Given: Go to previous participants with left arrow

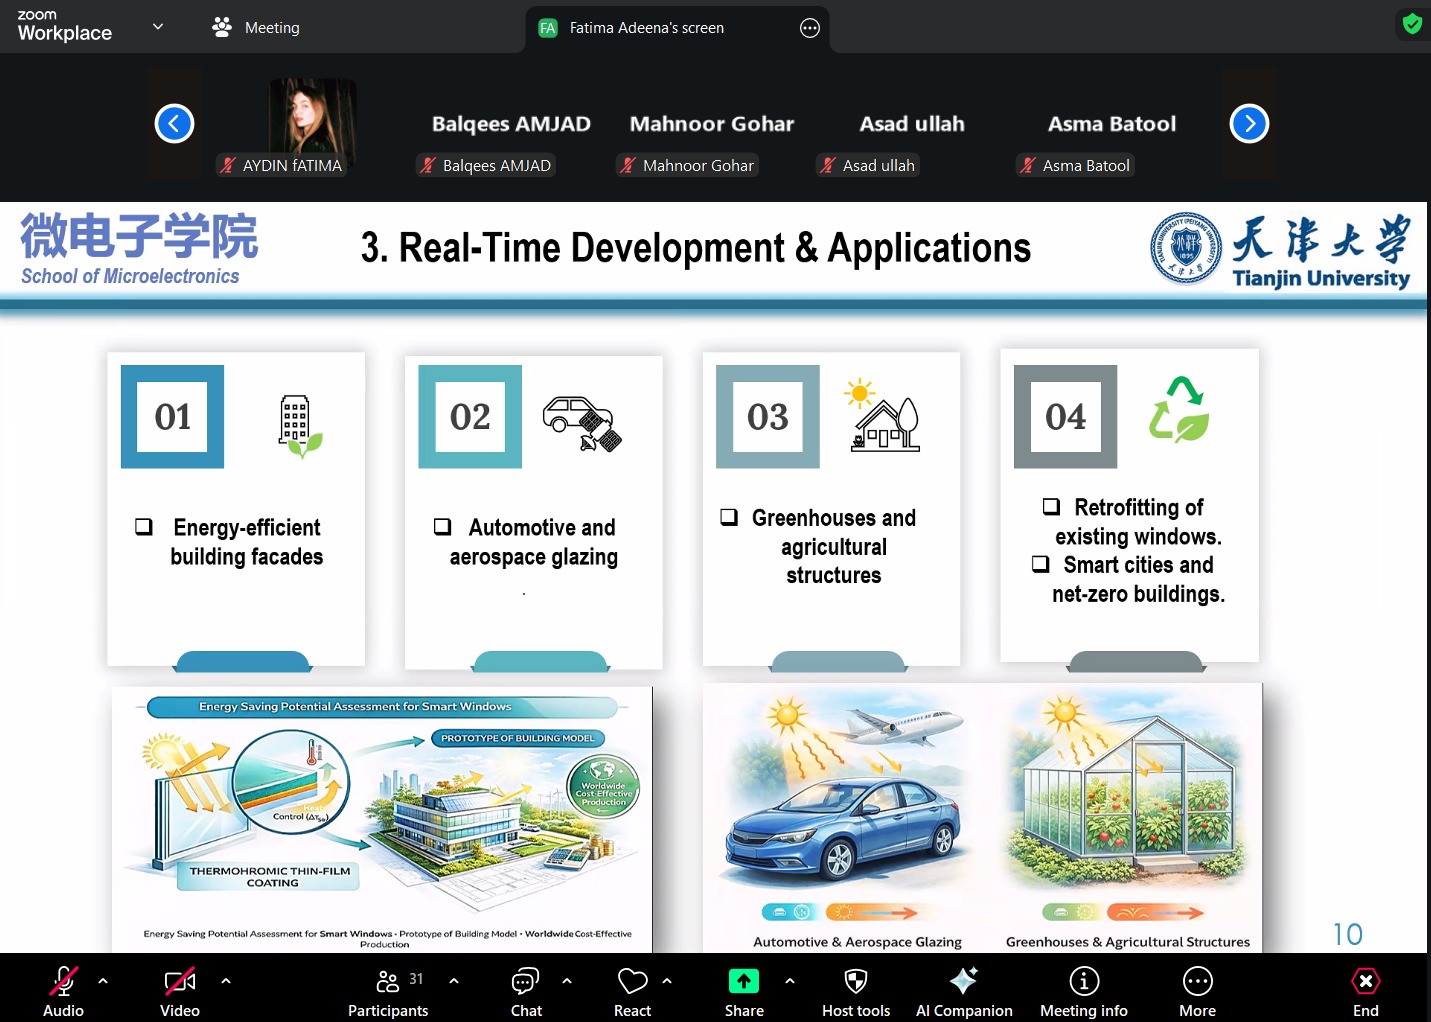Looking at the screenshot, I should [x=174, y=124].
